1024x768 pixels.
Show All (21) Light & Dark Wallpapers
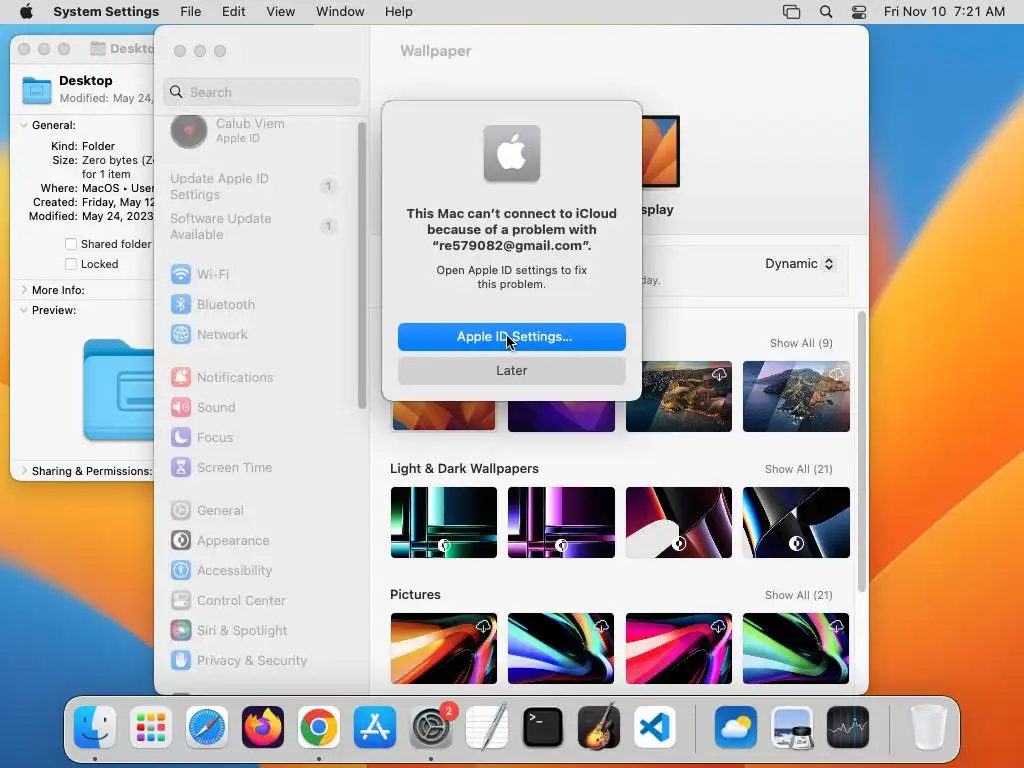(x=798, y=470)
